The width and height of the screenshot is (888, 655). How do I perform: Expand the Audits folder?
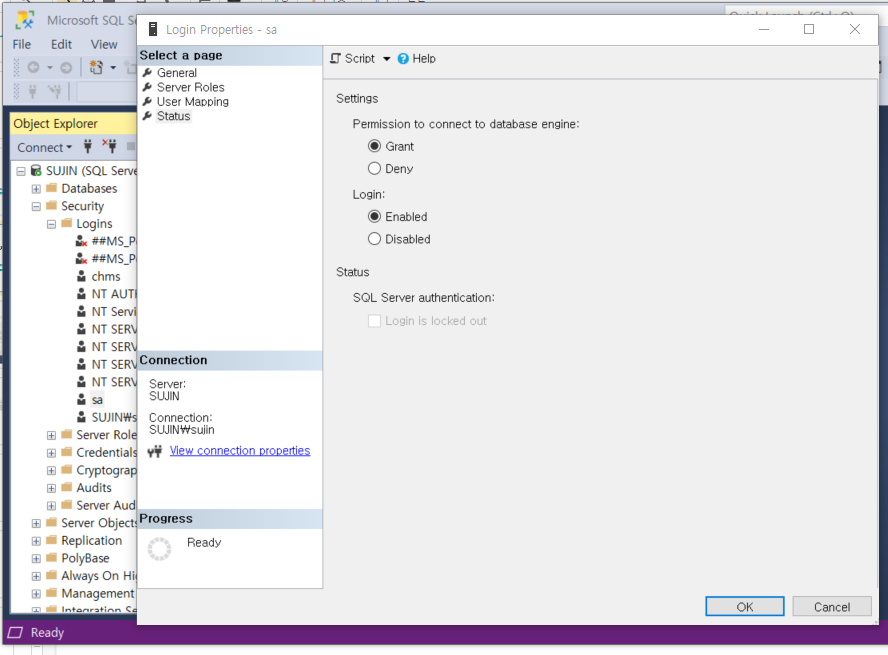coord(52,488)
